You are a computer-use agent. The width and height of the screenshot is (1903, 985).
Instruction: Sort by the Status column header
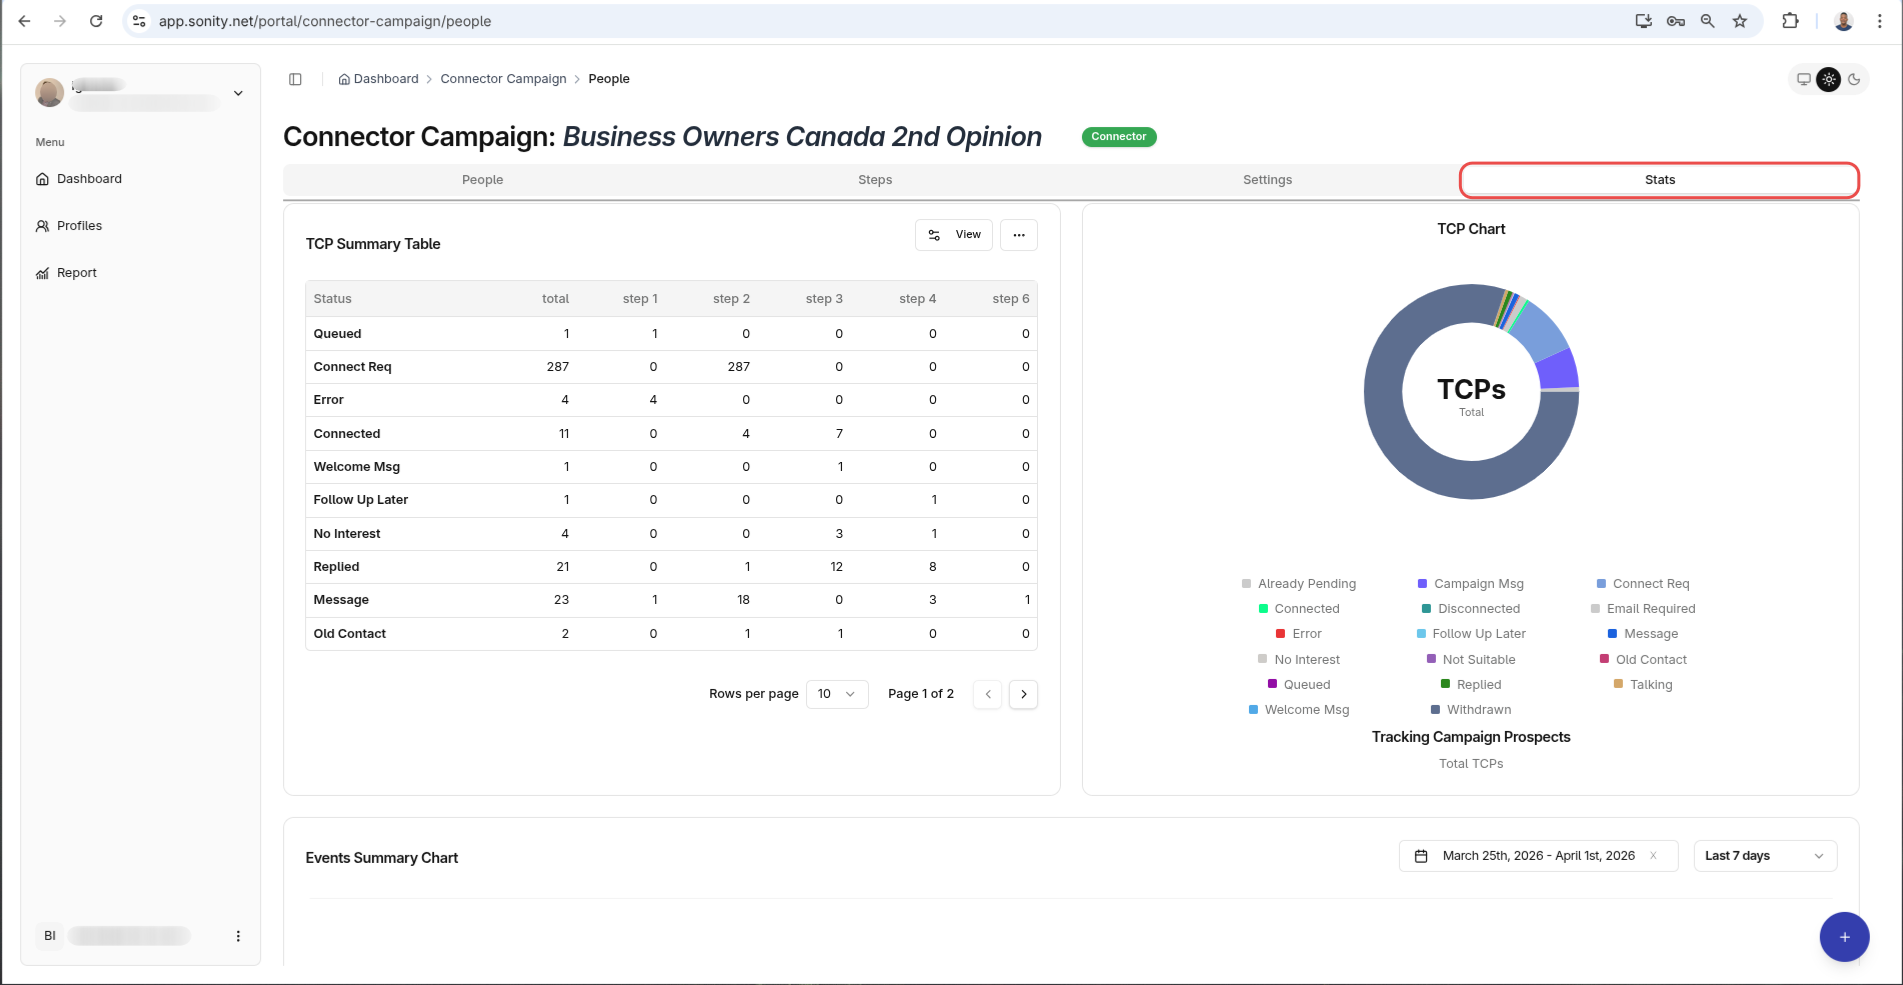pyautogui.click(x=332, y=299)
